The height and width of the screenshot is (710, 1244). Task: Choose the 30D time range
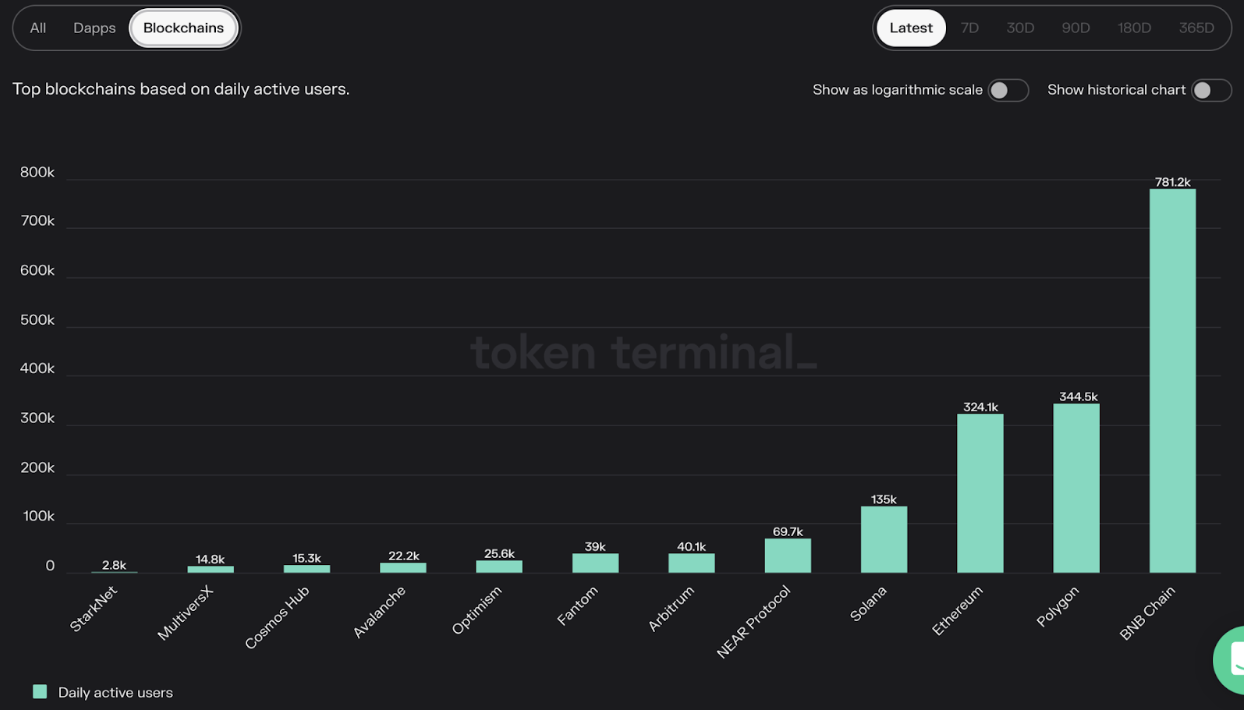point(1020,28)
